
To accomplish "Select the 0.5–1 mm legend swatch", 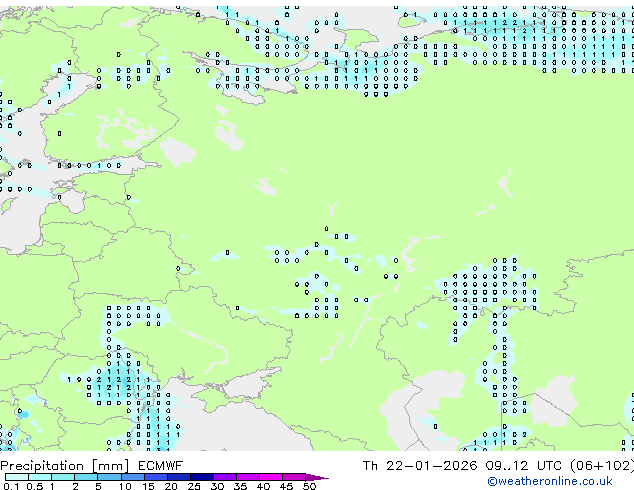I will pyautogui.click(x=40, y=477).
